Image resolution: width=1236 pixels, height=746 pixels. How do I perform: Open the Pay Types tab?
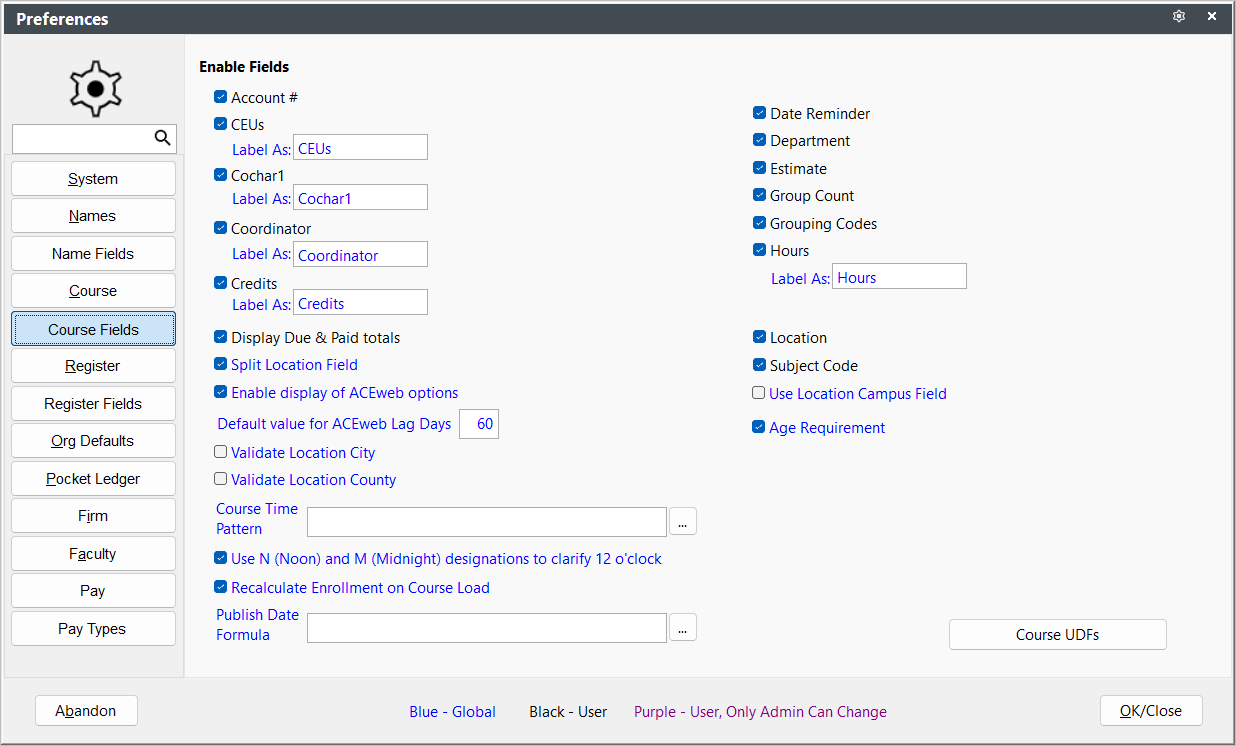(94, 629)
